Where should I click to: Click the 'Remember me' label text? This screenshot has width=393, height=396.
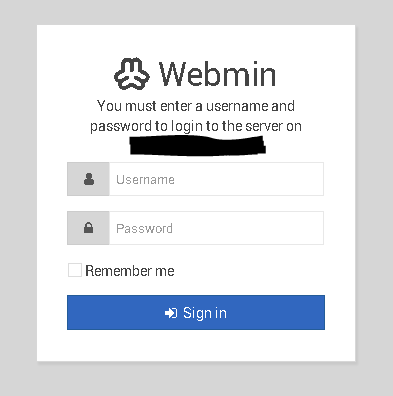[x=130, y=271]
